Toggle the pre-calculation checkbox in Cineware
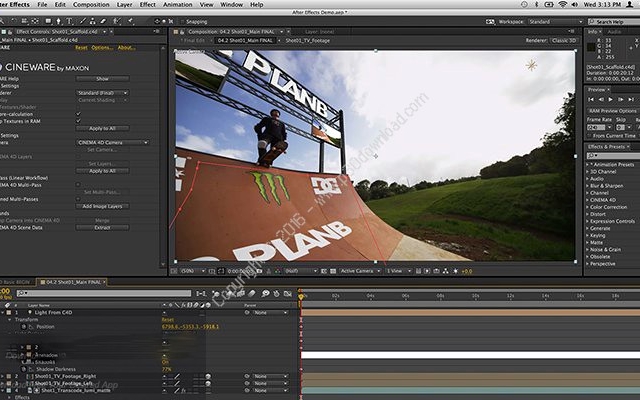Screen dimensions: 640x400 click(x=78, y=114)
